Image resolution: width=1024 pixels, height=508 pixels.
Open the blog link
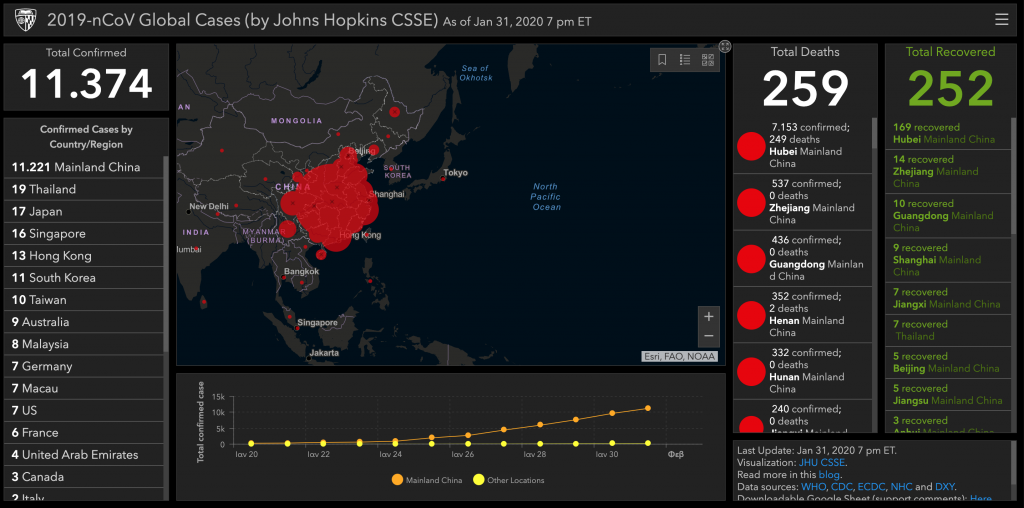(832, 475)
